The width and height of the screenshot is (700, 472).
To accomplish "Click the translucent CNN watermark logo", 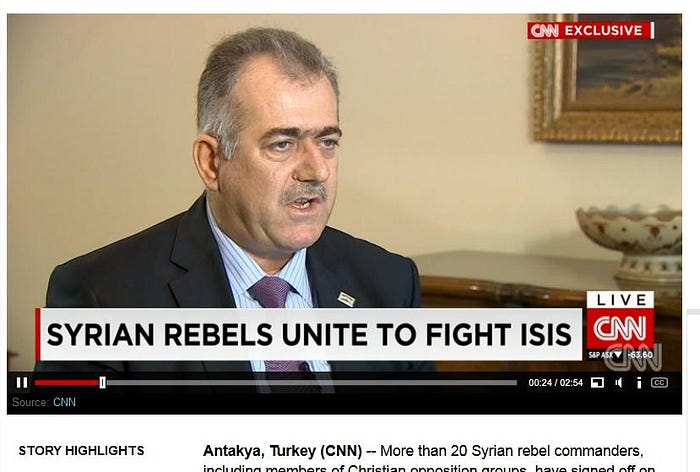I will [x=634, y=358].
